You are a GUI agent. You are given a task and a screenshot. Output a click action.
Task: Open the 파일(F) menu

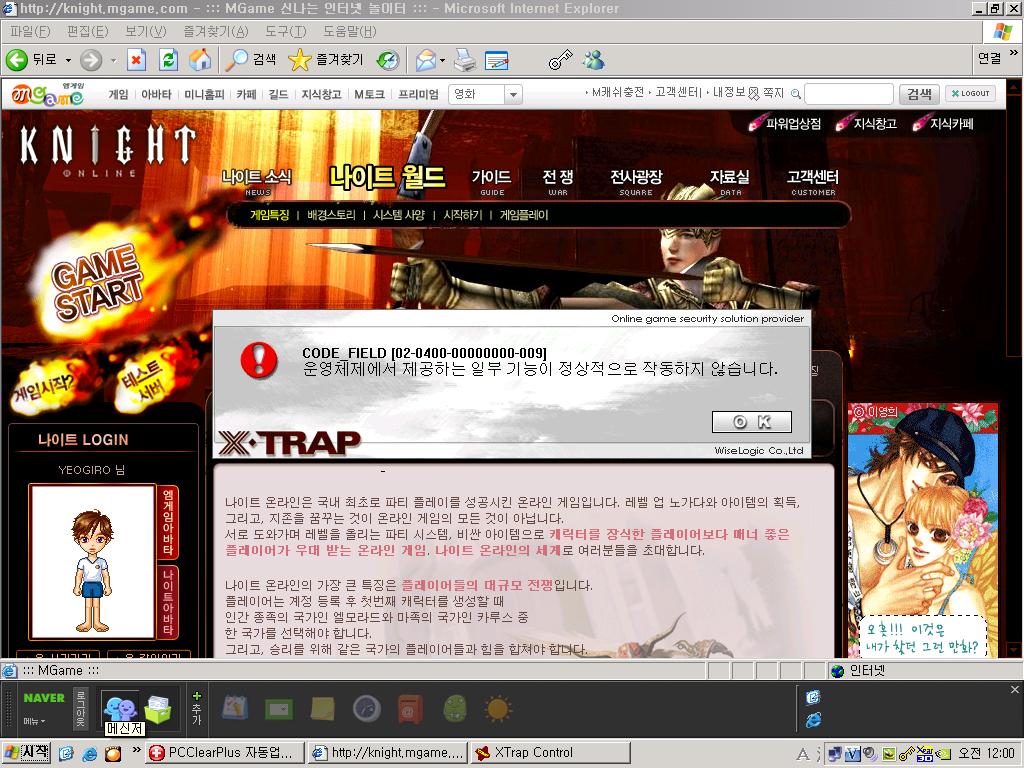tap(30, 31)
